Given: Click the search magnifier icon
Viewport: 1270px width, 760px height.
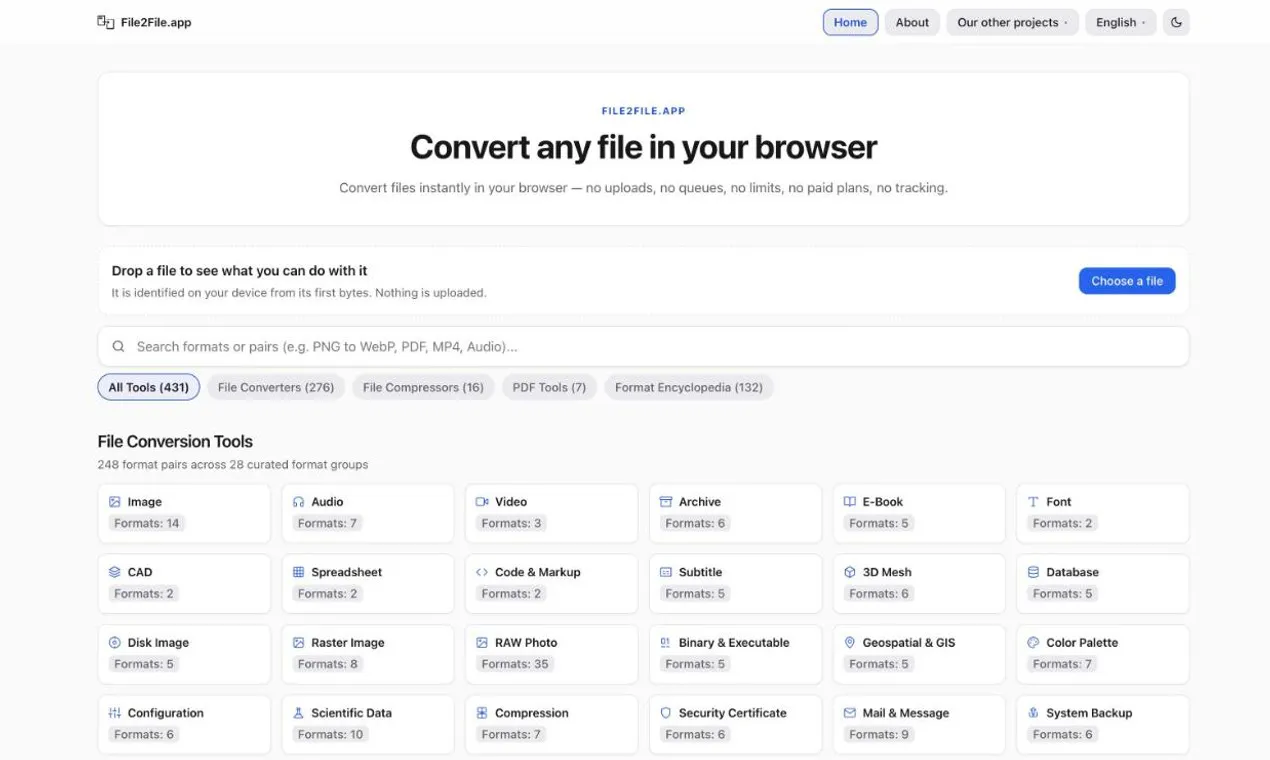Looking at the screenshot, I should (x=119, y=347).
